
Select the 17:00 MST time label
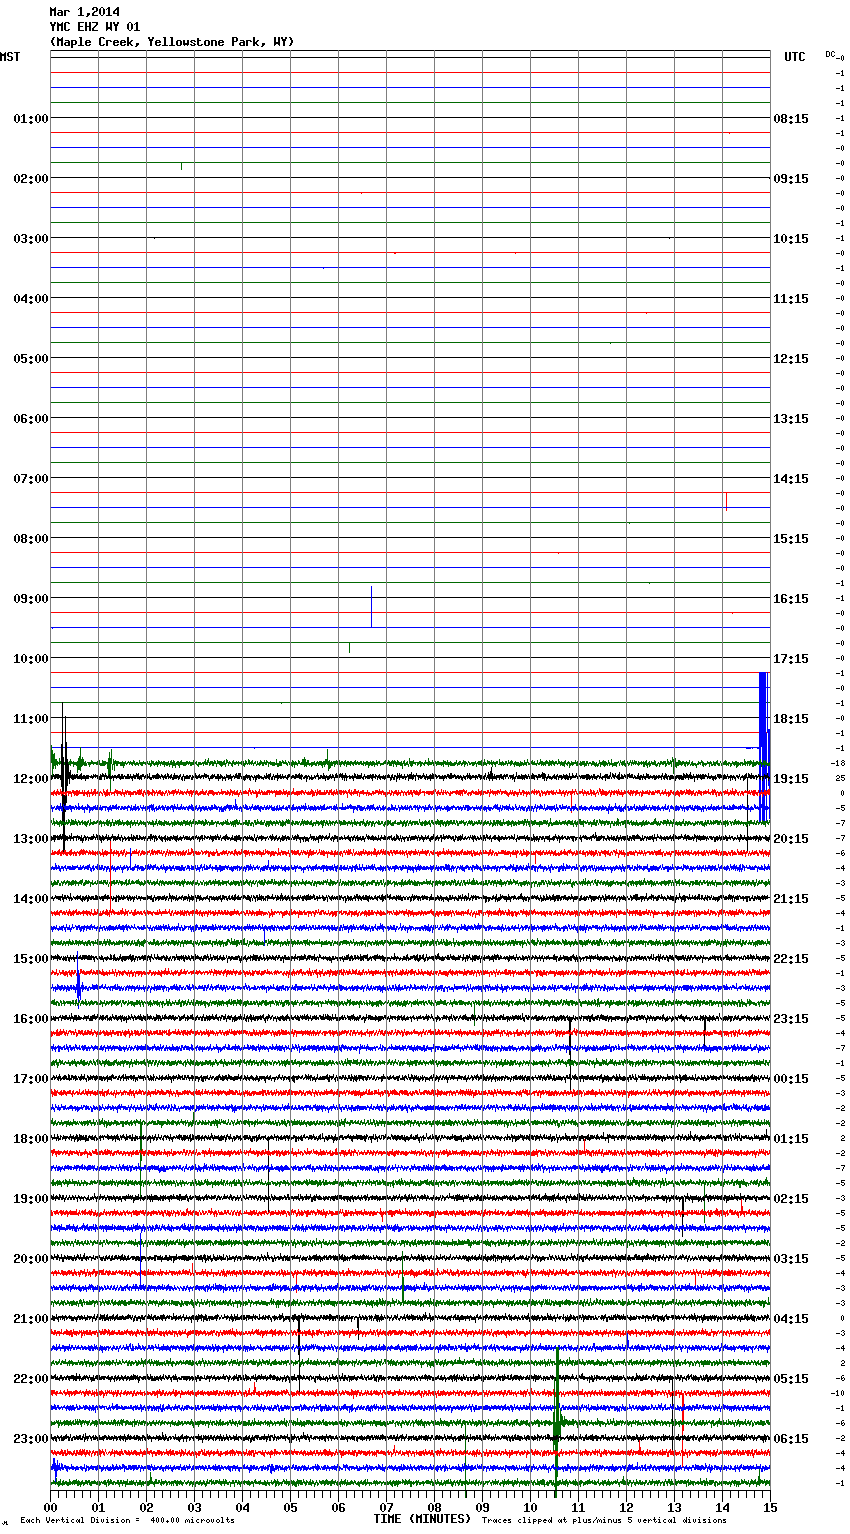(31, 1079)
